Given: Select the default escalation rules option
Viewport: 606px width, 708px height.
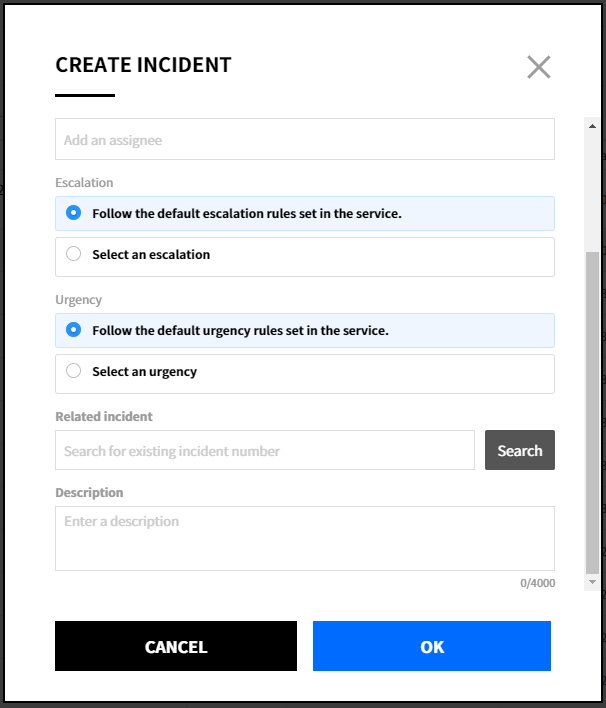Looking at the screenshot, I should point(73,213).
